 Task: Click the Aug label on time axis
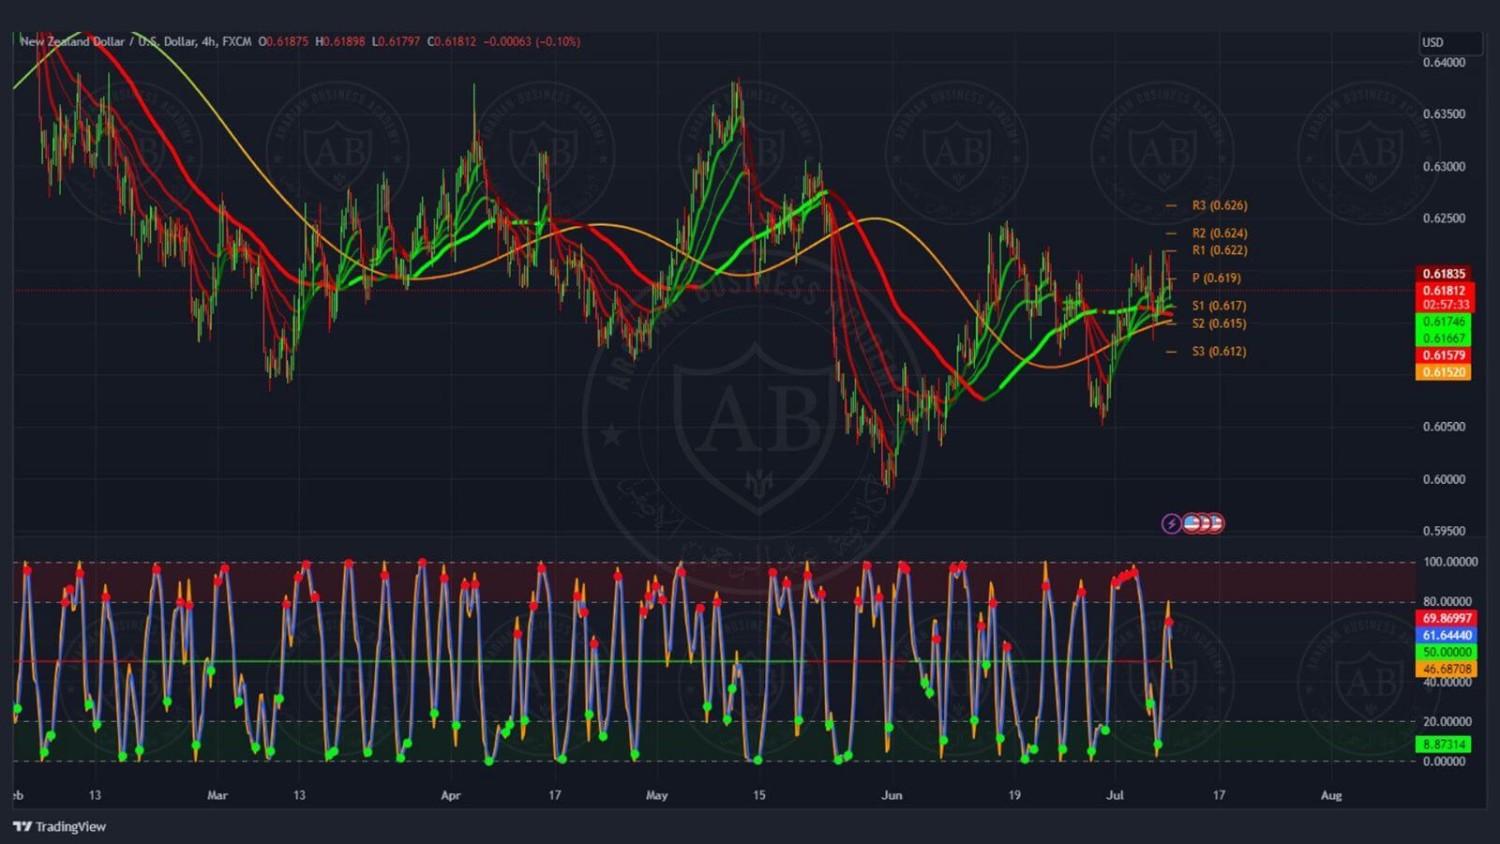1331,795
